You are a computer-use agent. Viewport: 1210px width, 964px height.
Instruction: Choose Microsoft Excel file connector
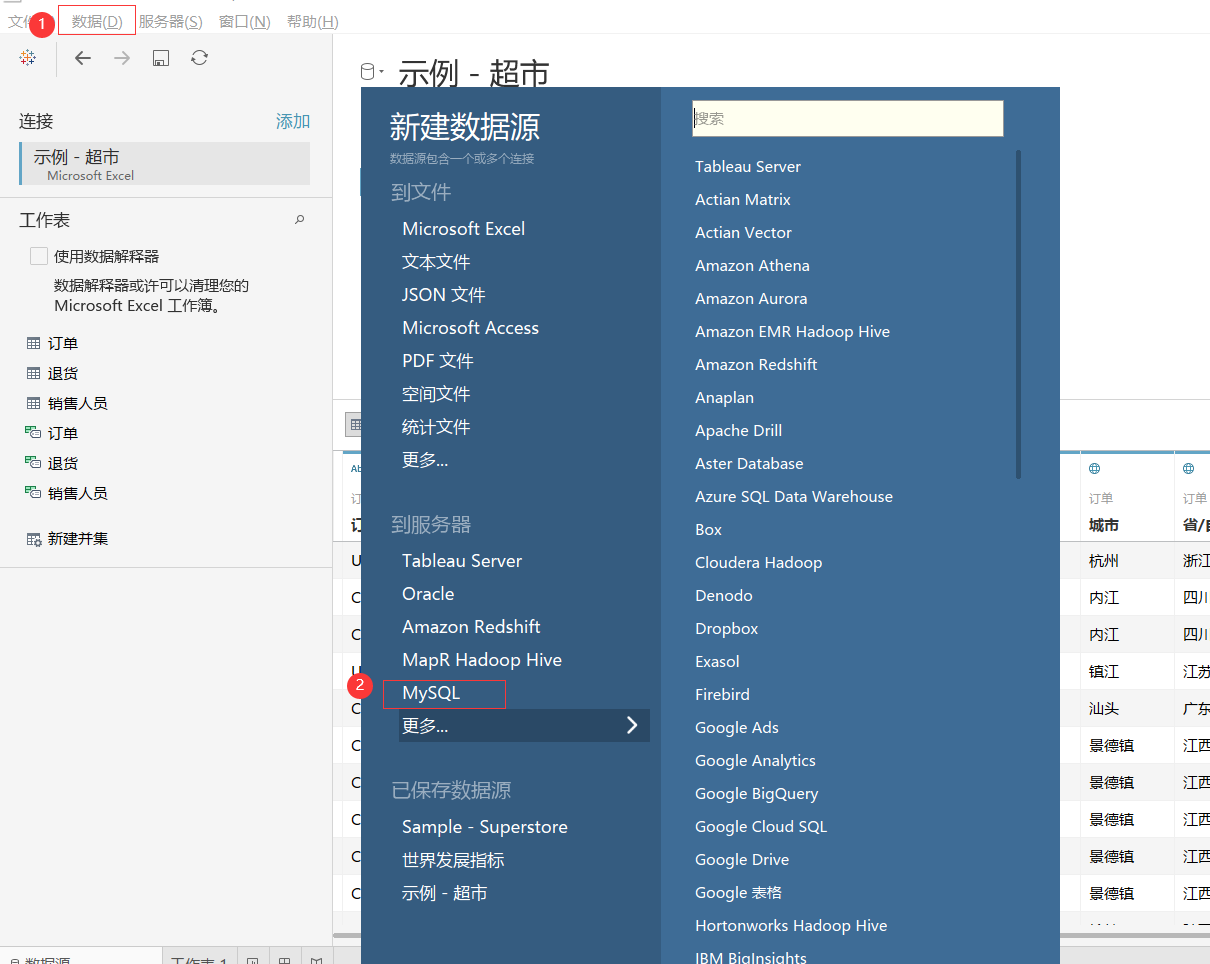tap(463, 228)
